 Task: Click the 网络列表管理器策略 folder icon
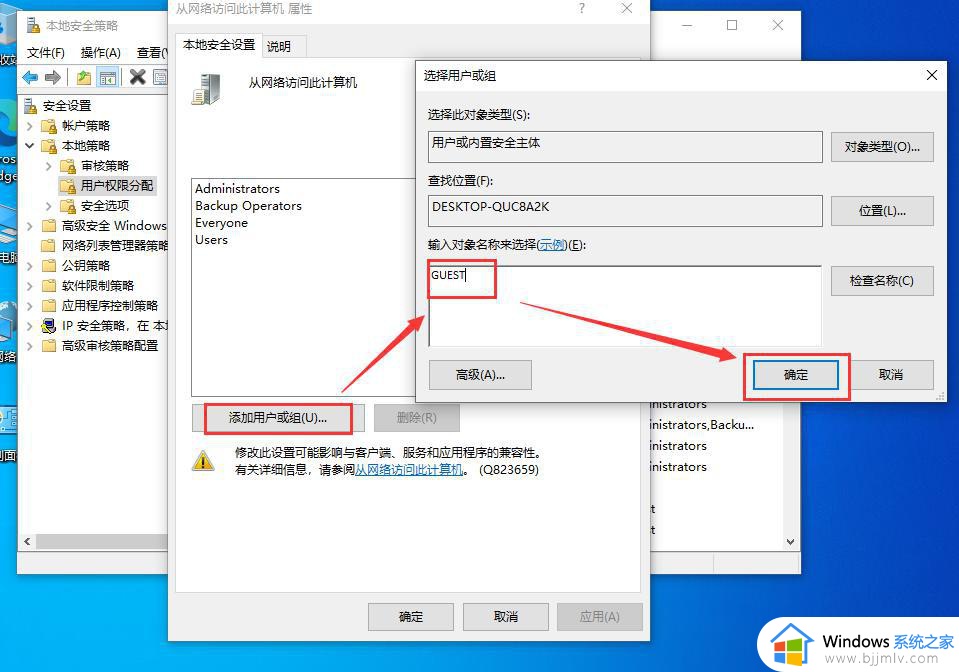(x=49, y=246)
